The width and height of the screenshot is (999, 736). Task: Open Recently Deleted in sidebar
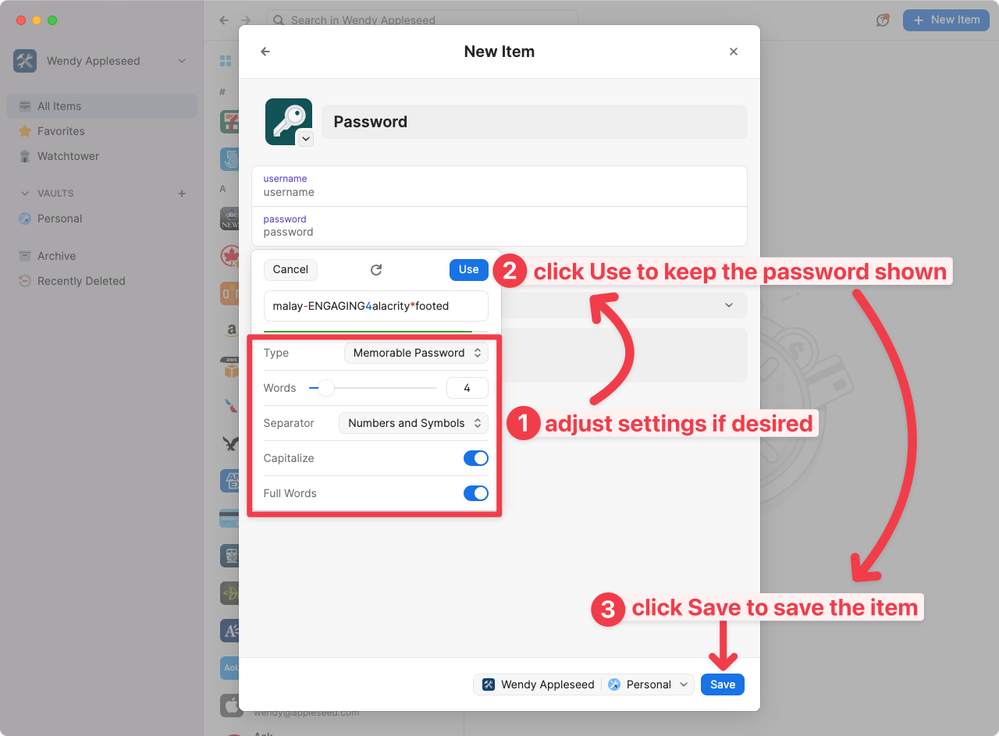(80, 281)
